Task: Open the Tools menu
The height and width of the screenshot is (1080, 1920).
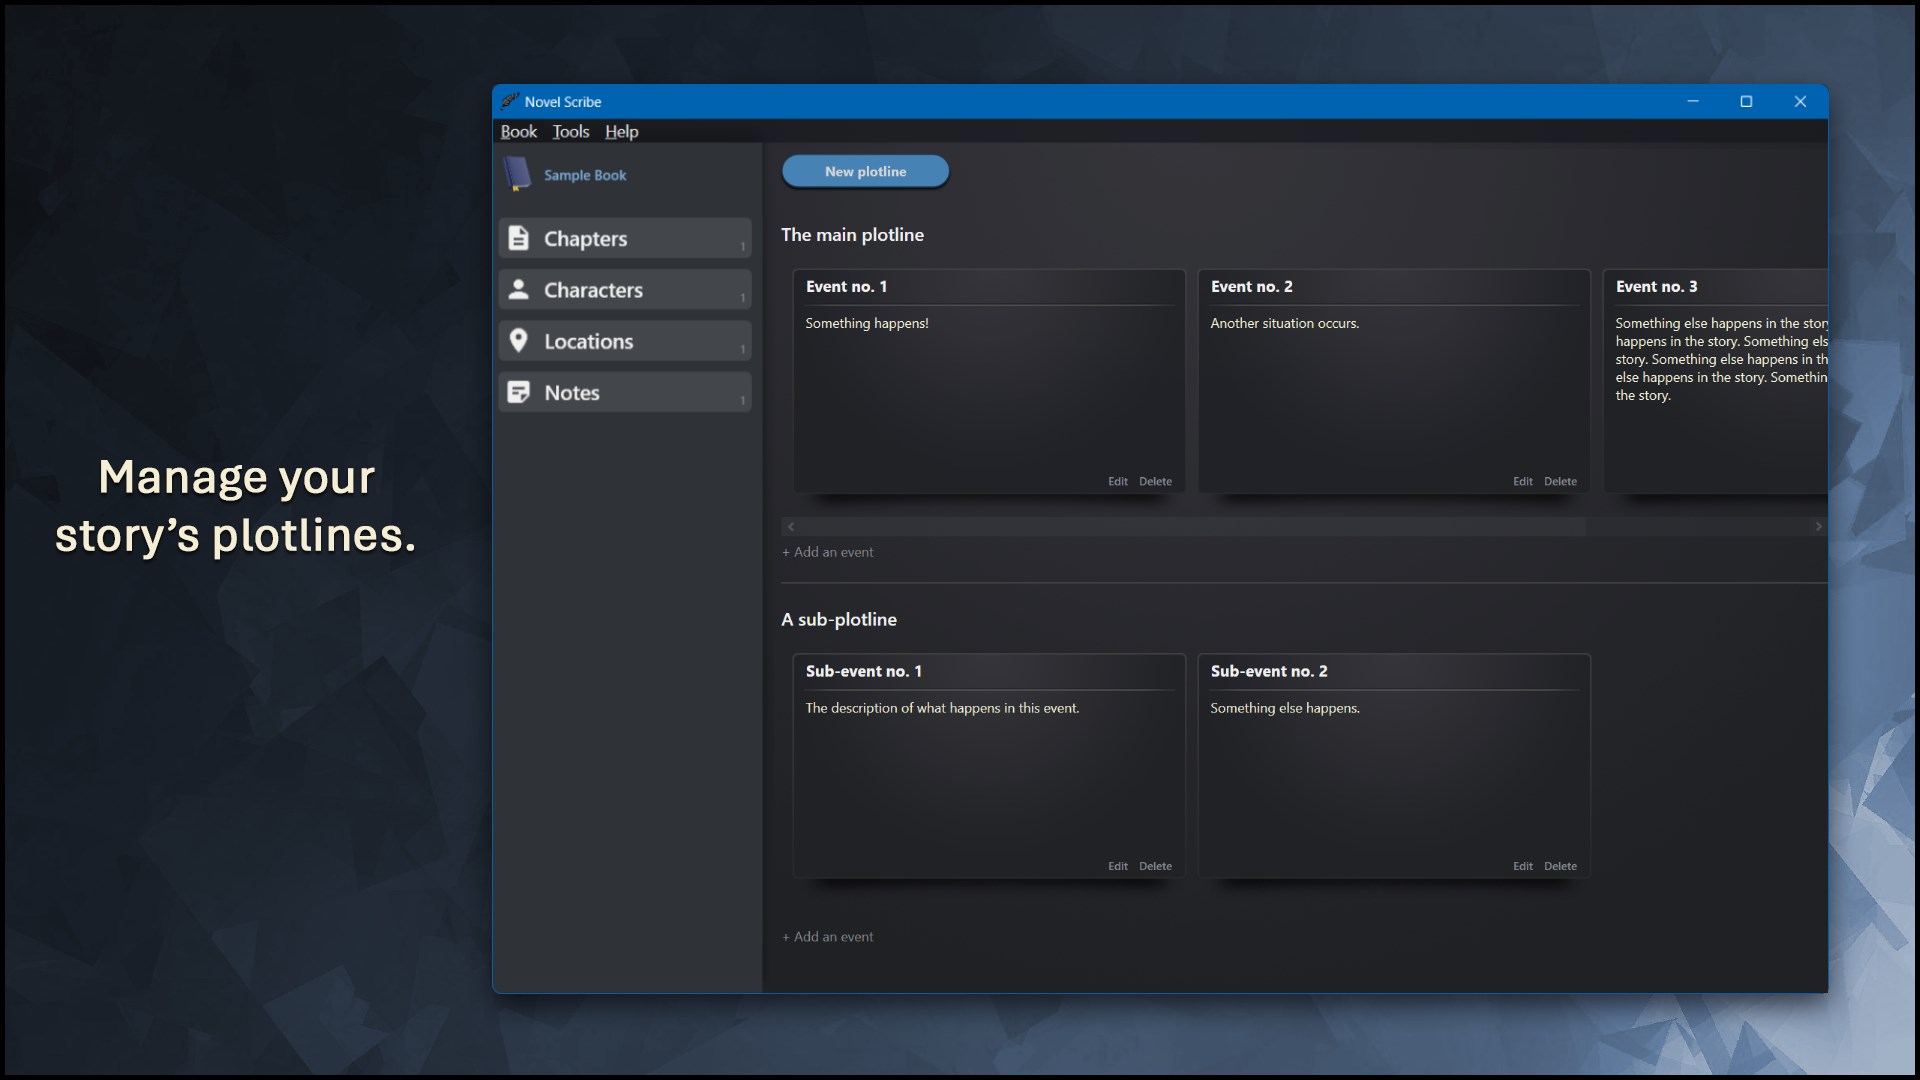Action: click(571, 131)
